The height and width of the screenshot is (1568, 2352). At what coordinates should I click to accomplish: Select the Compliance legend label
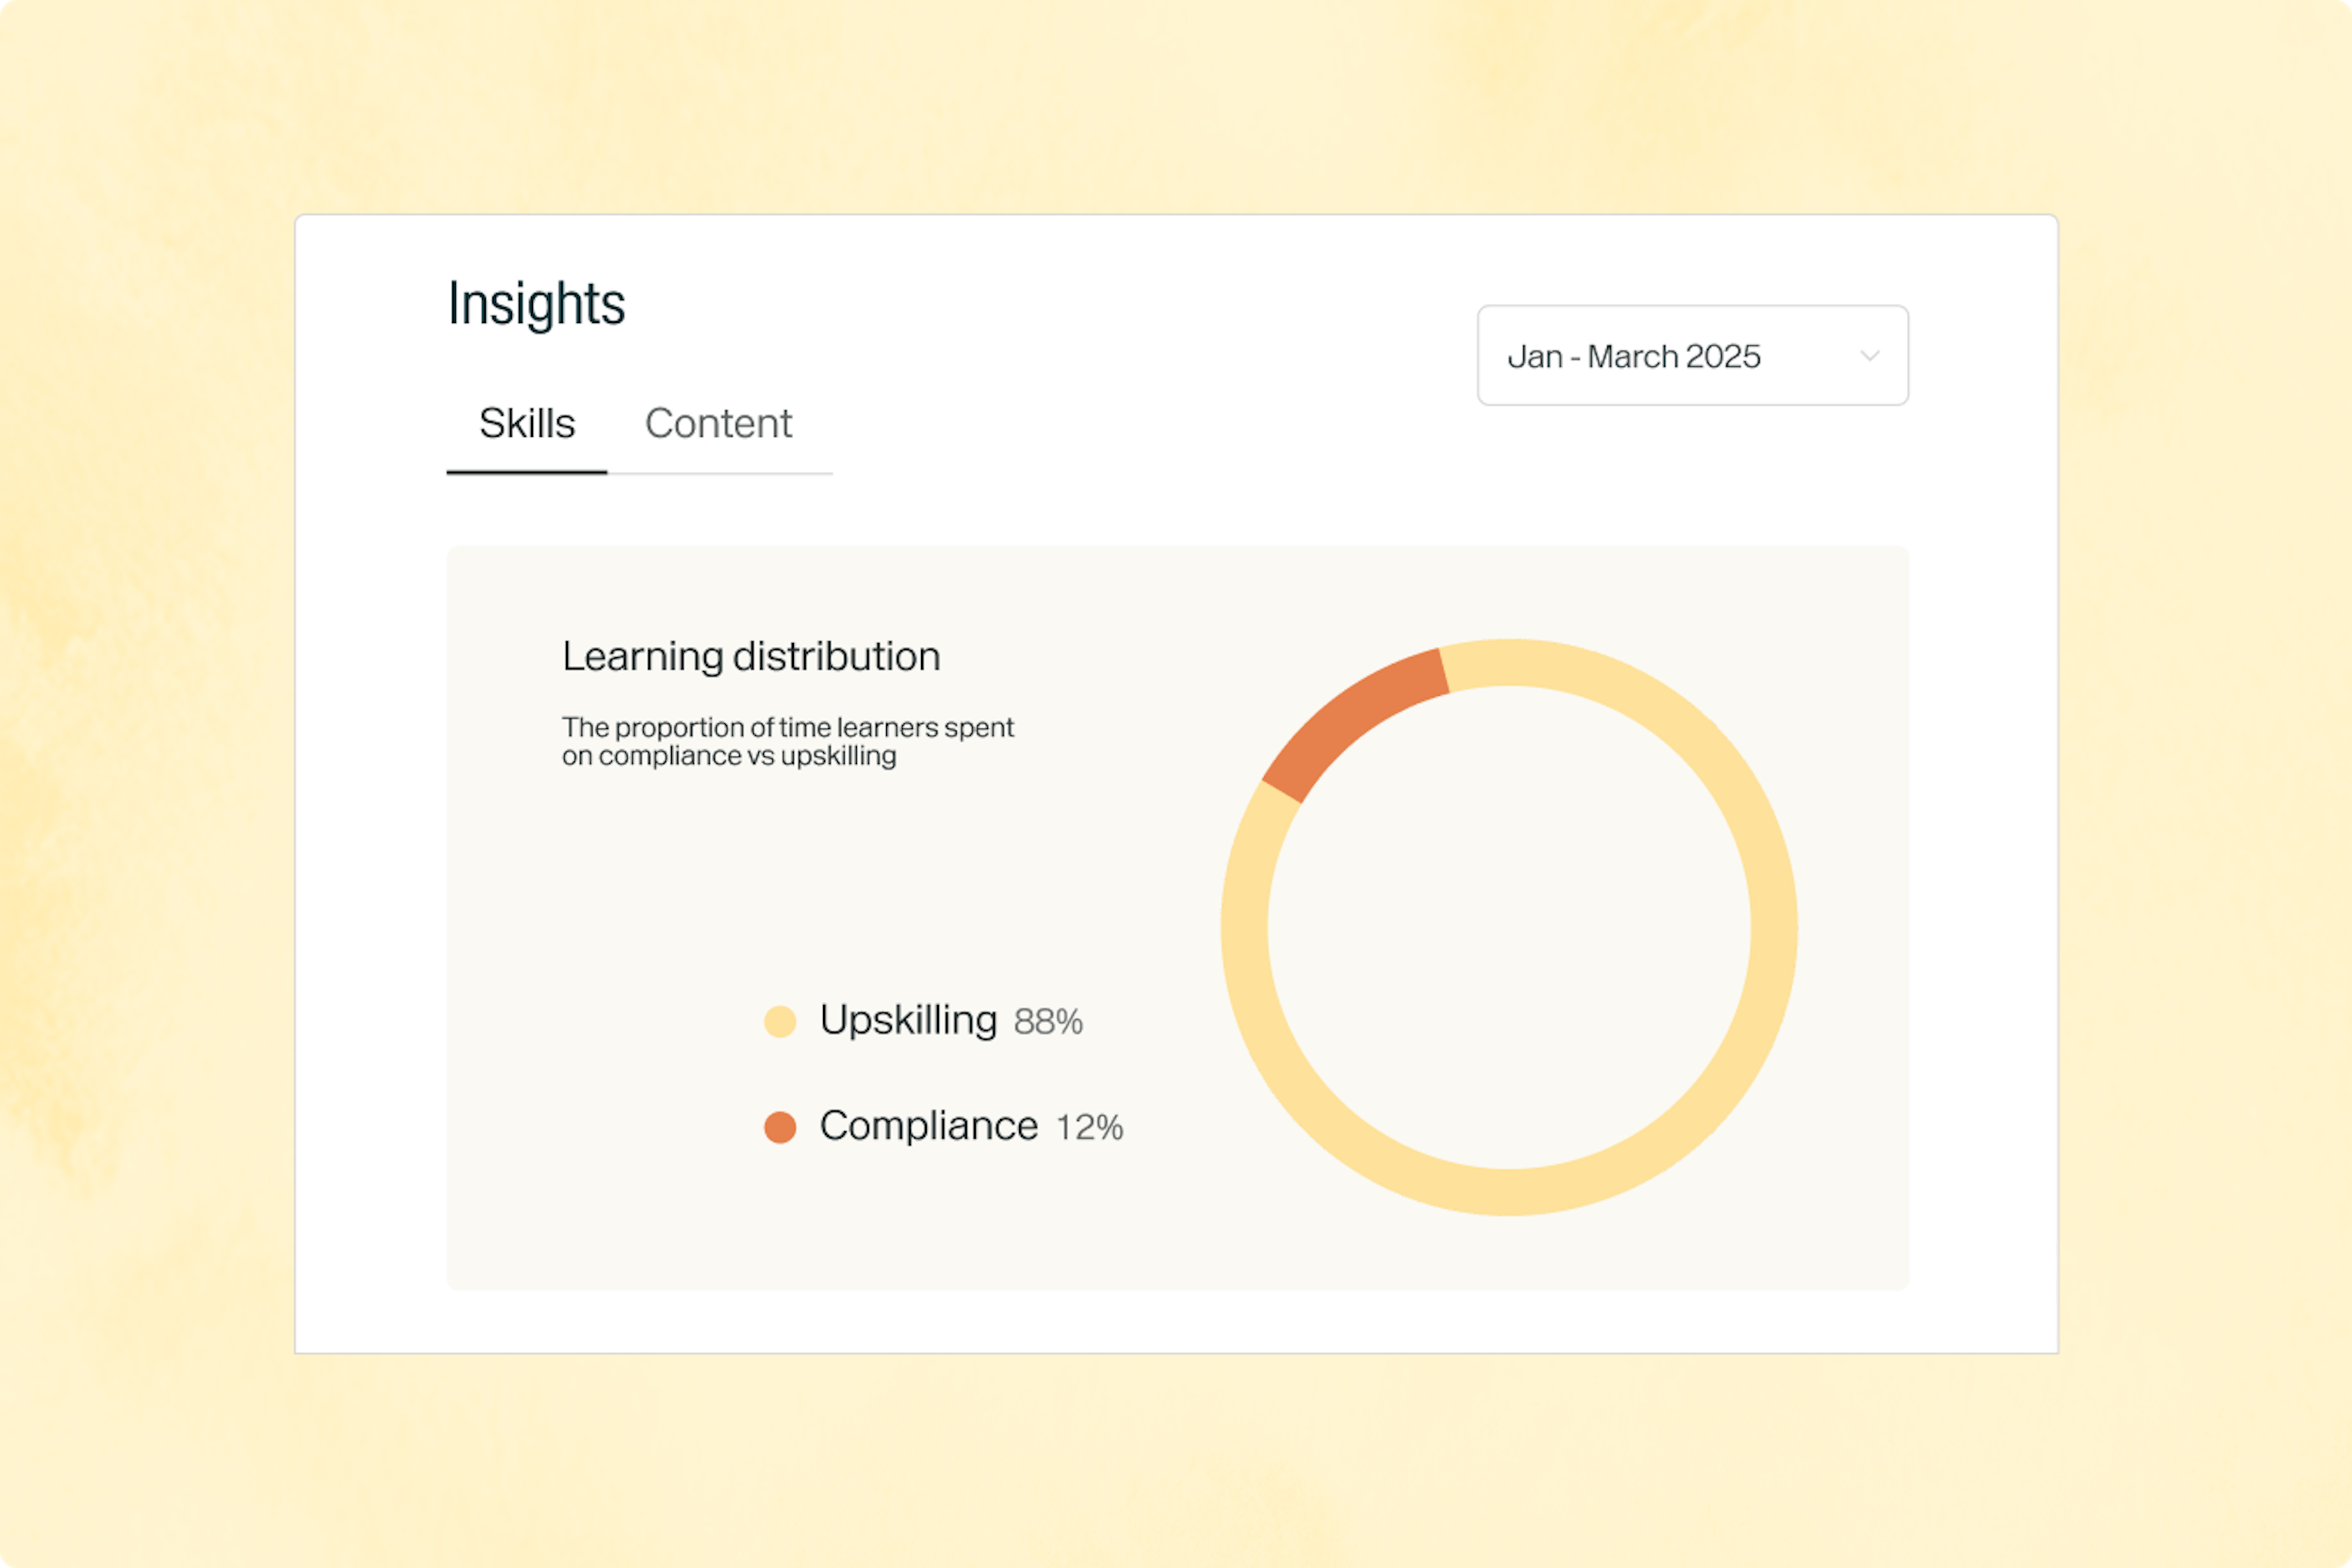929,1126
